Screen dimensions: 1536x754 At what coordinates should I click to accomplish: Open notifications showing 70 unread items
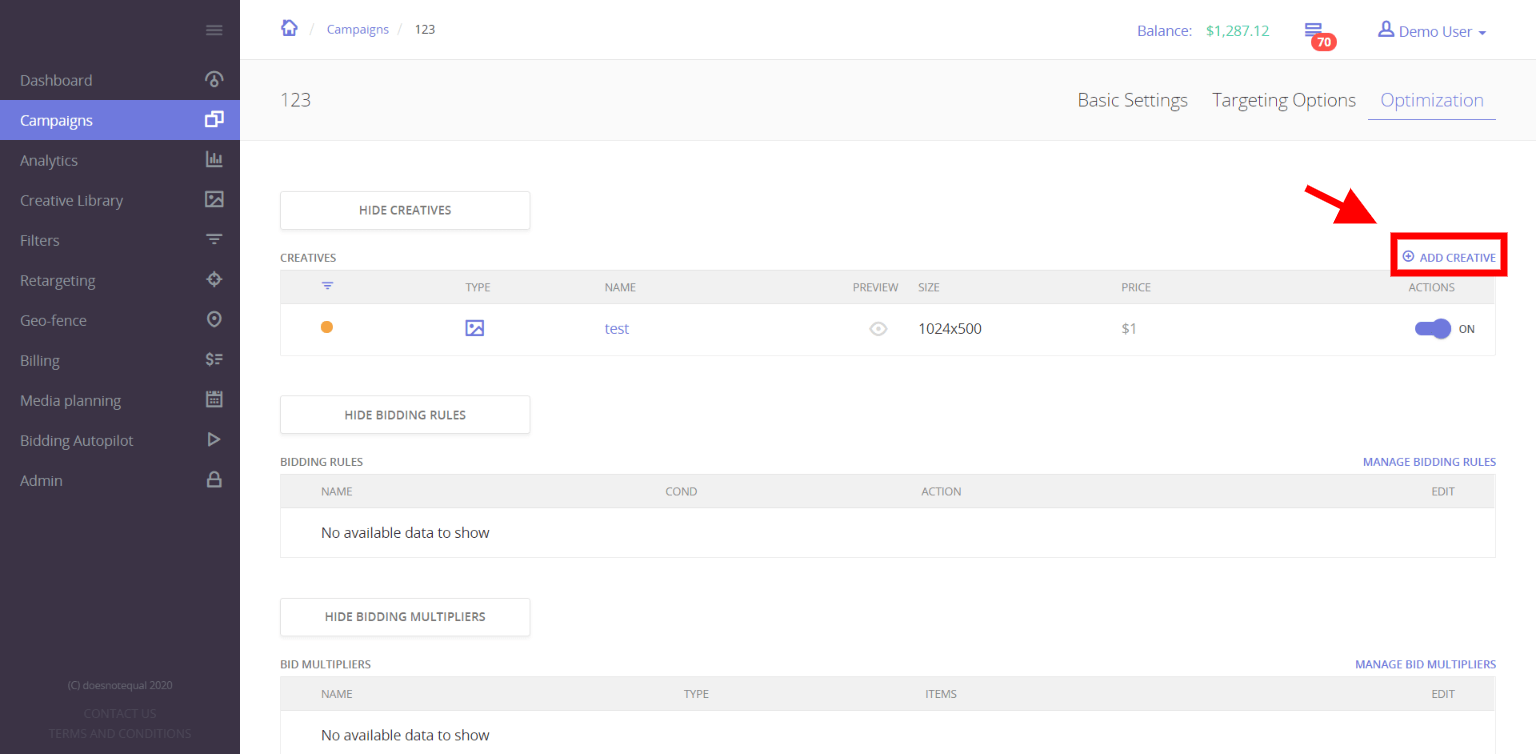pos(1313,31)
